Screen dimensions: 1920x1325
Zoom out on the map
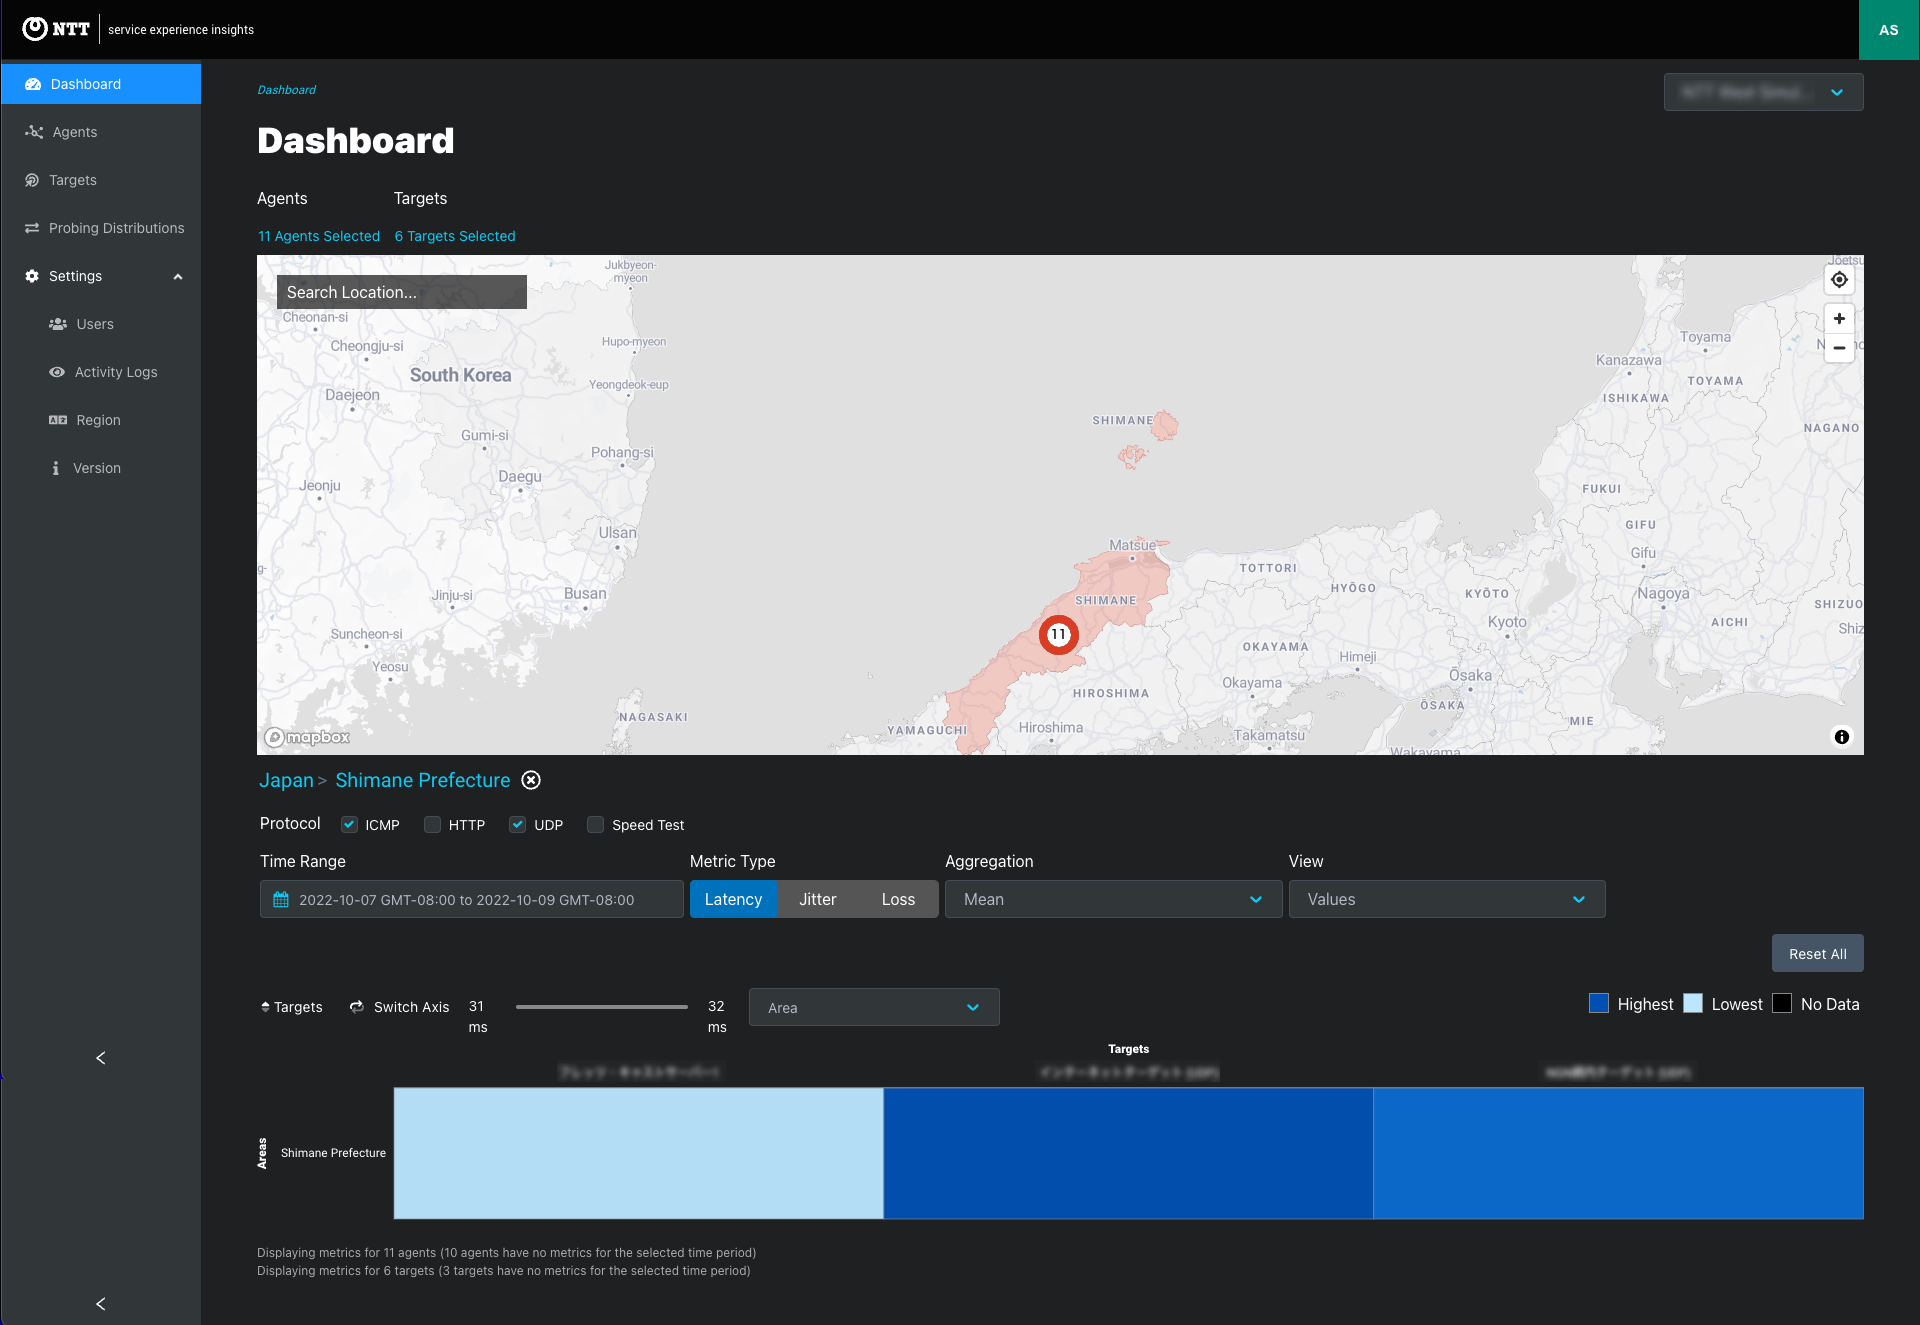[x=1839, y=348]
